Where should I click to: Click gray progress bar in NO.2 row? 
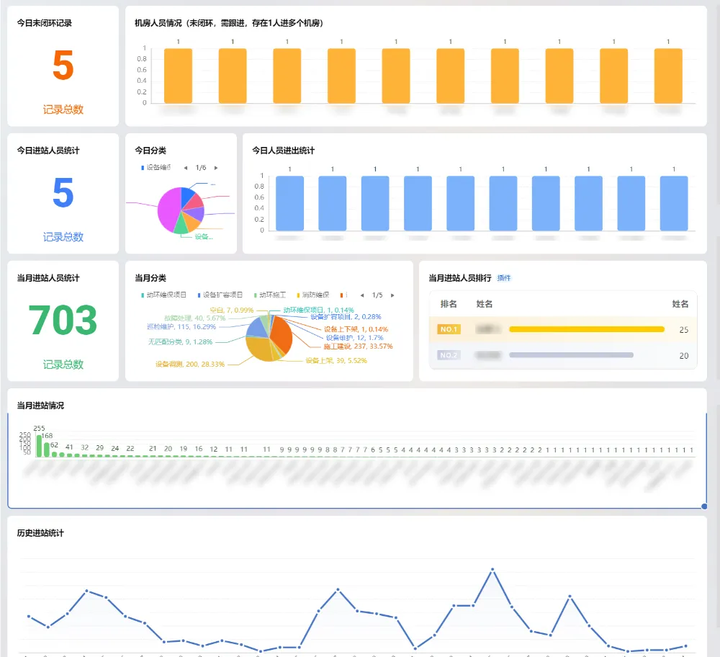[571, 355]
